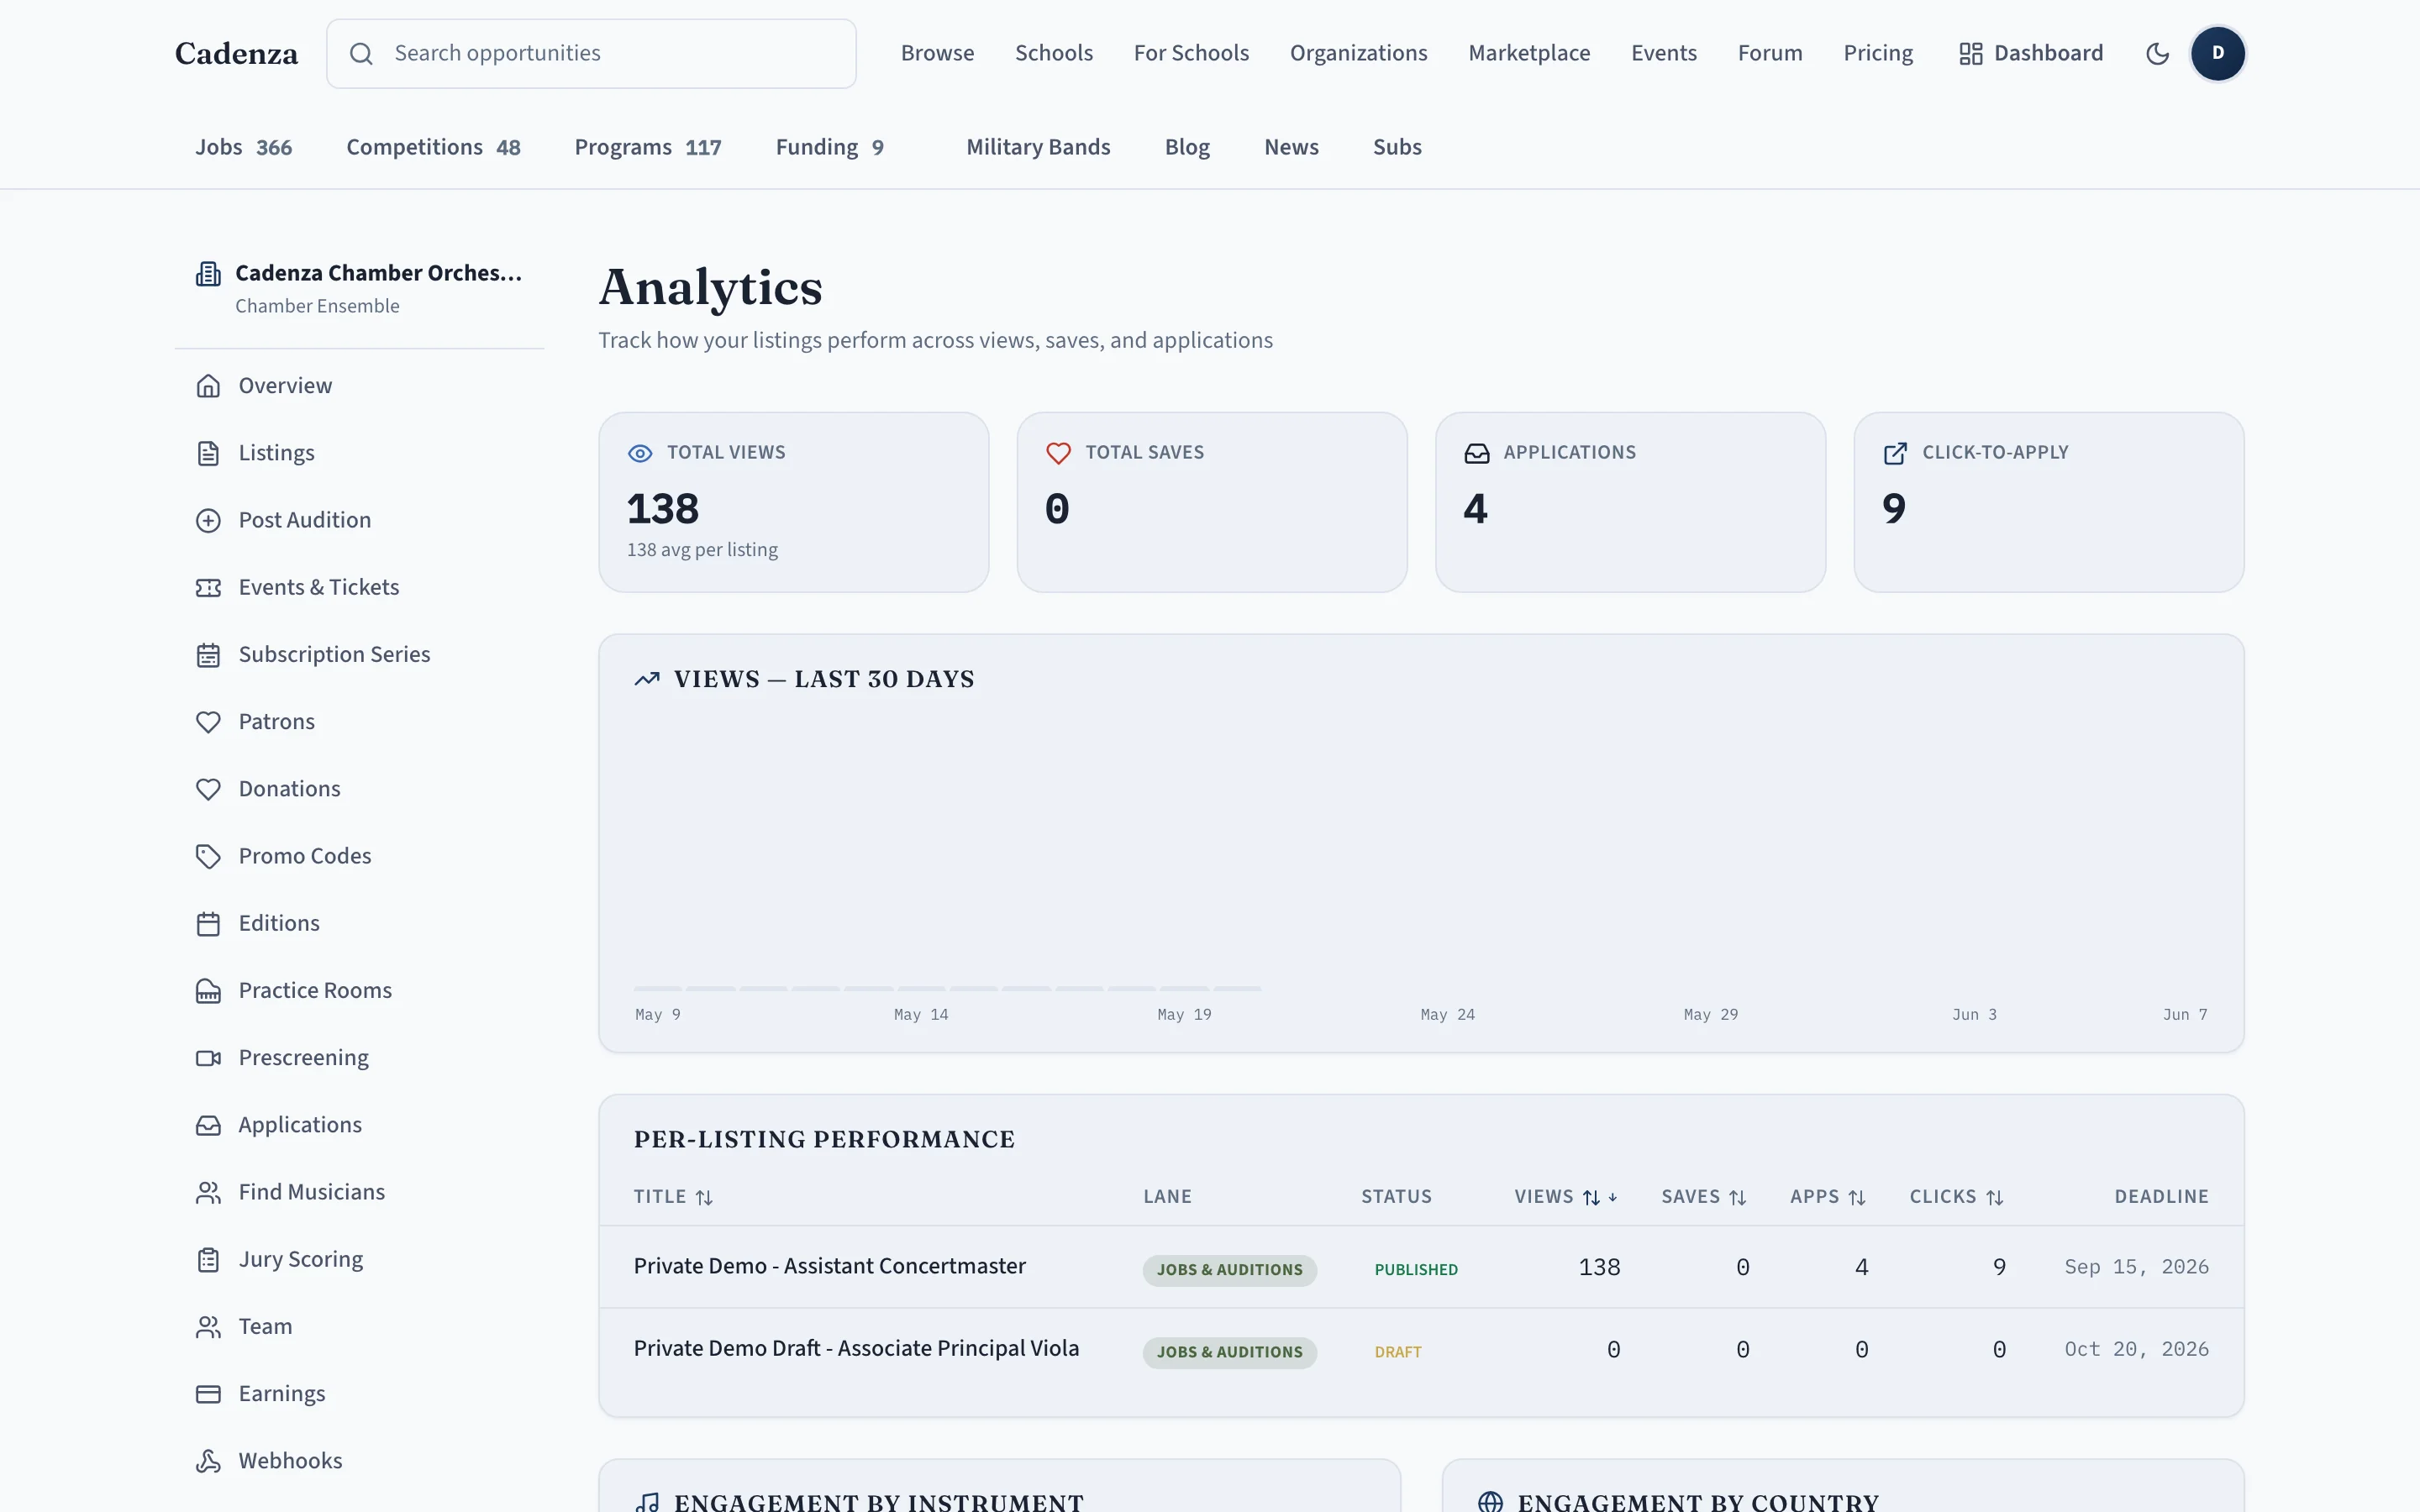
Task: Open For Schools navigation link
Action: pos(1191,53)
